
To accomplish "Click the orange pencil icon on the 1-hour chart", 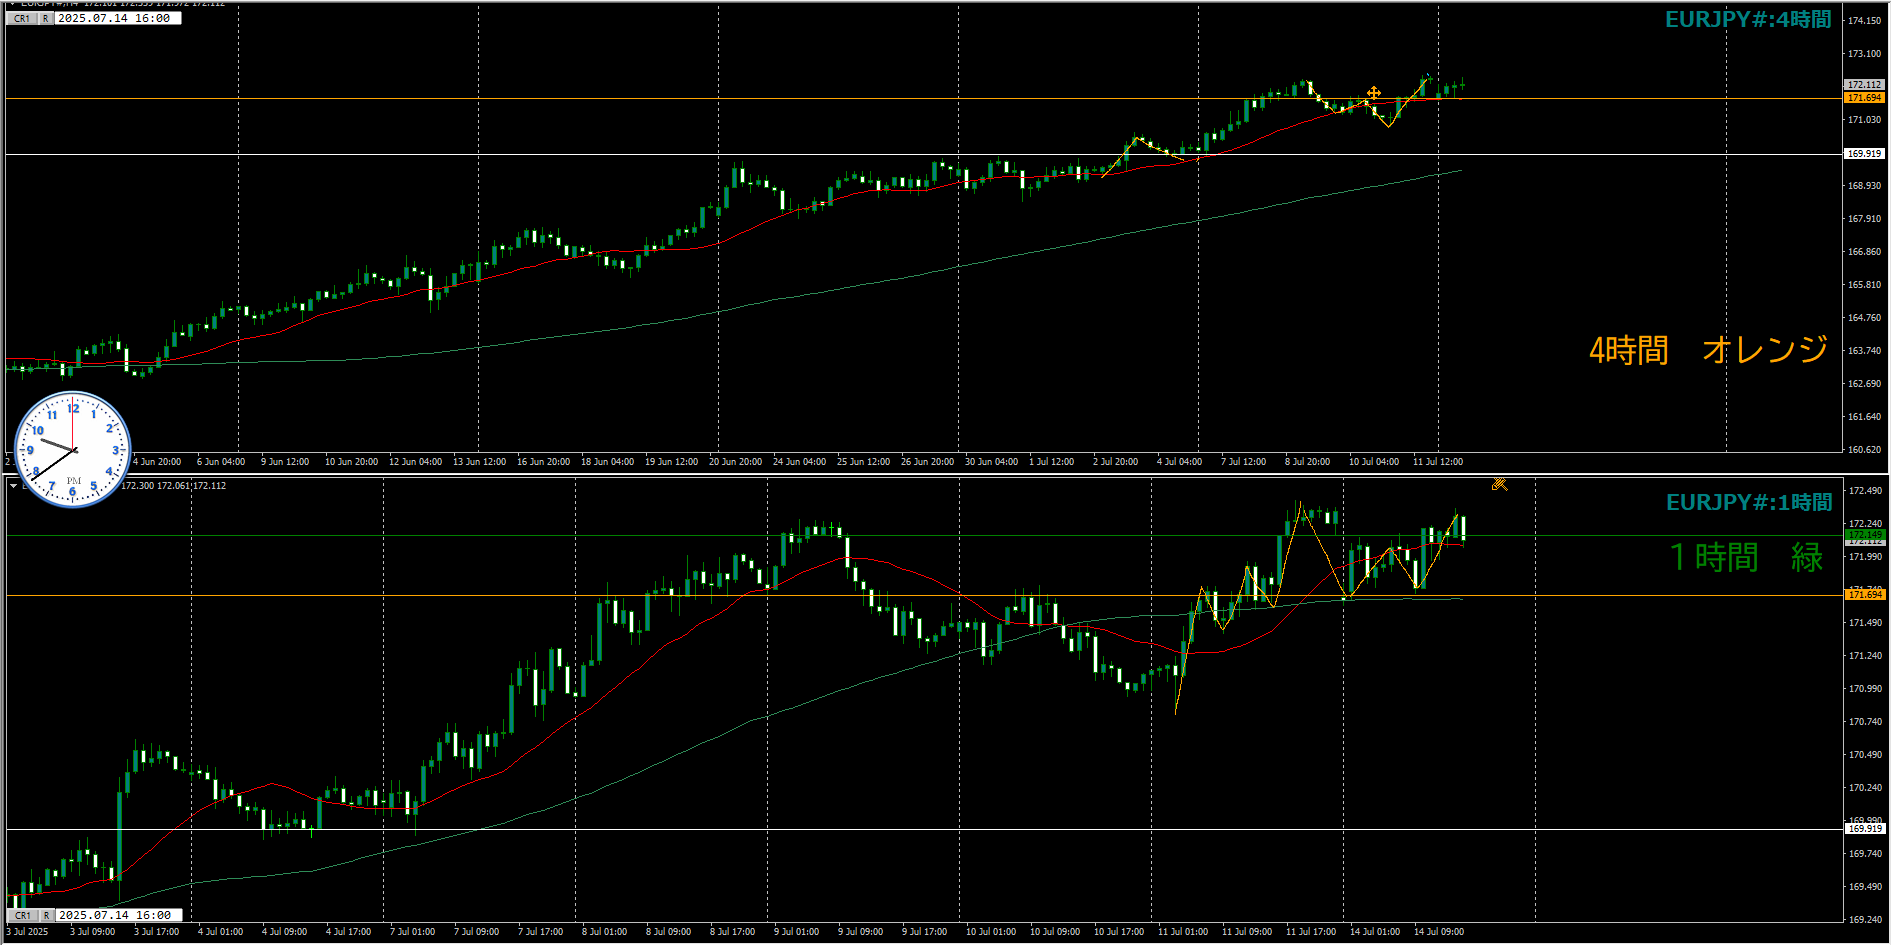I will point(1499,484).
